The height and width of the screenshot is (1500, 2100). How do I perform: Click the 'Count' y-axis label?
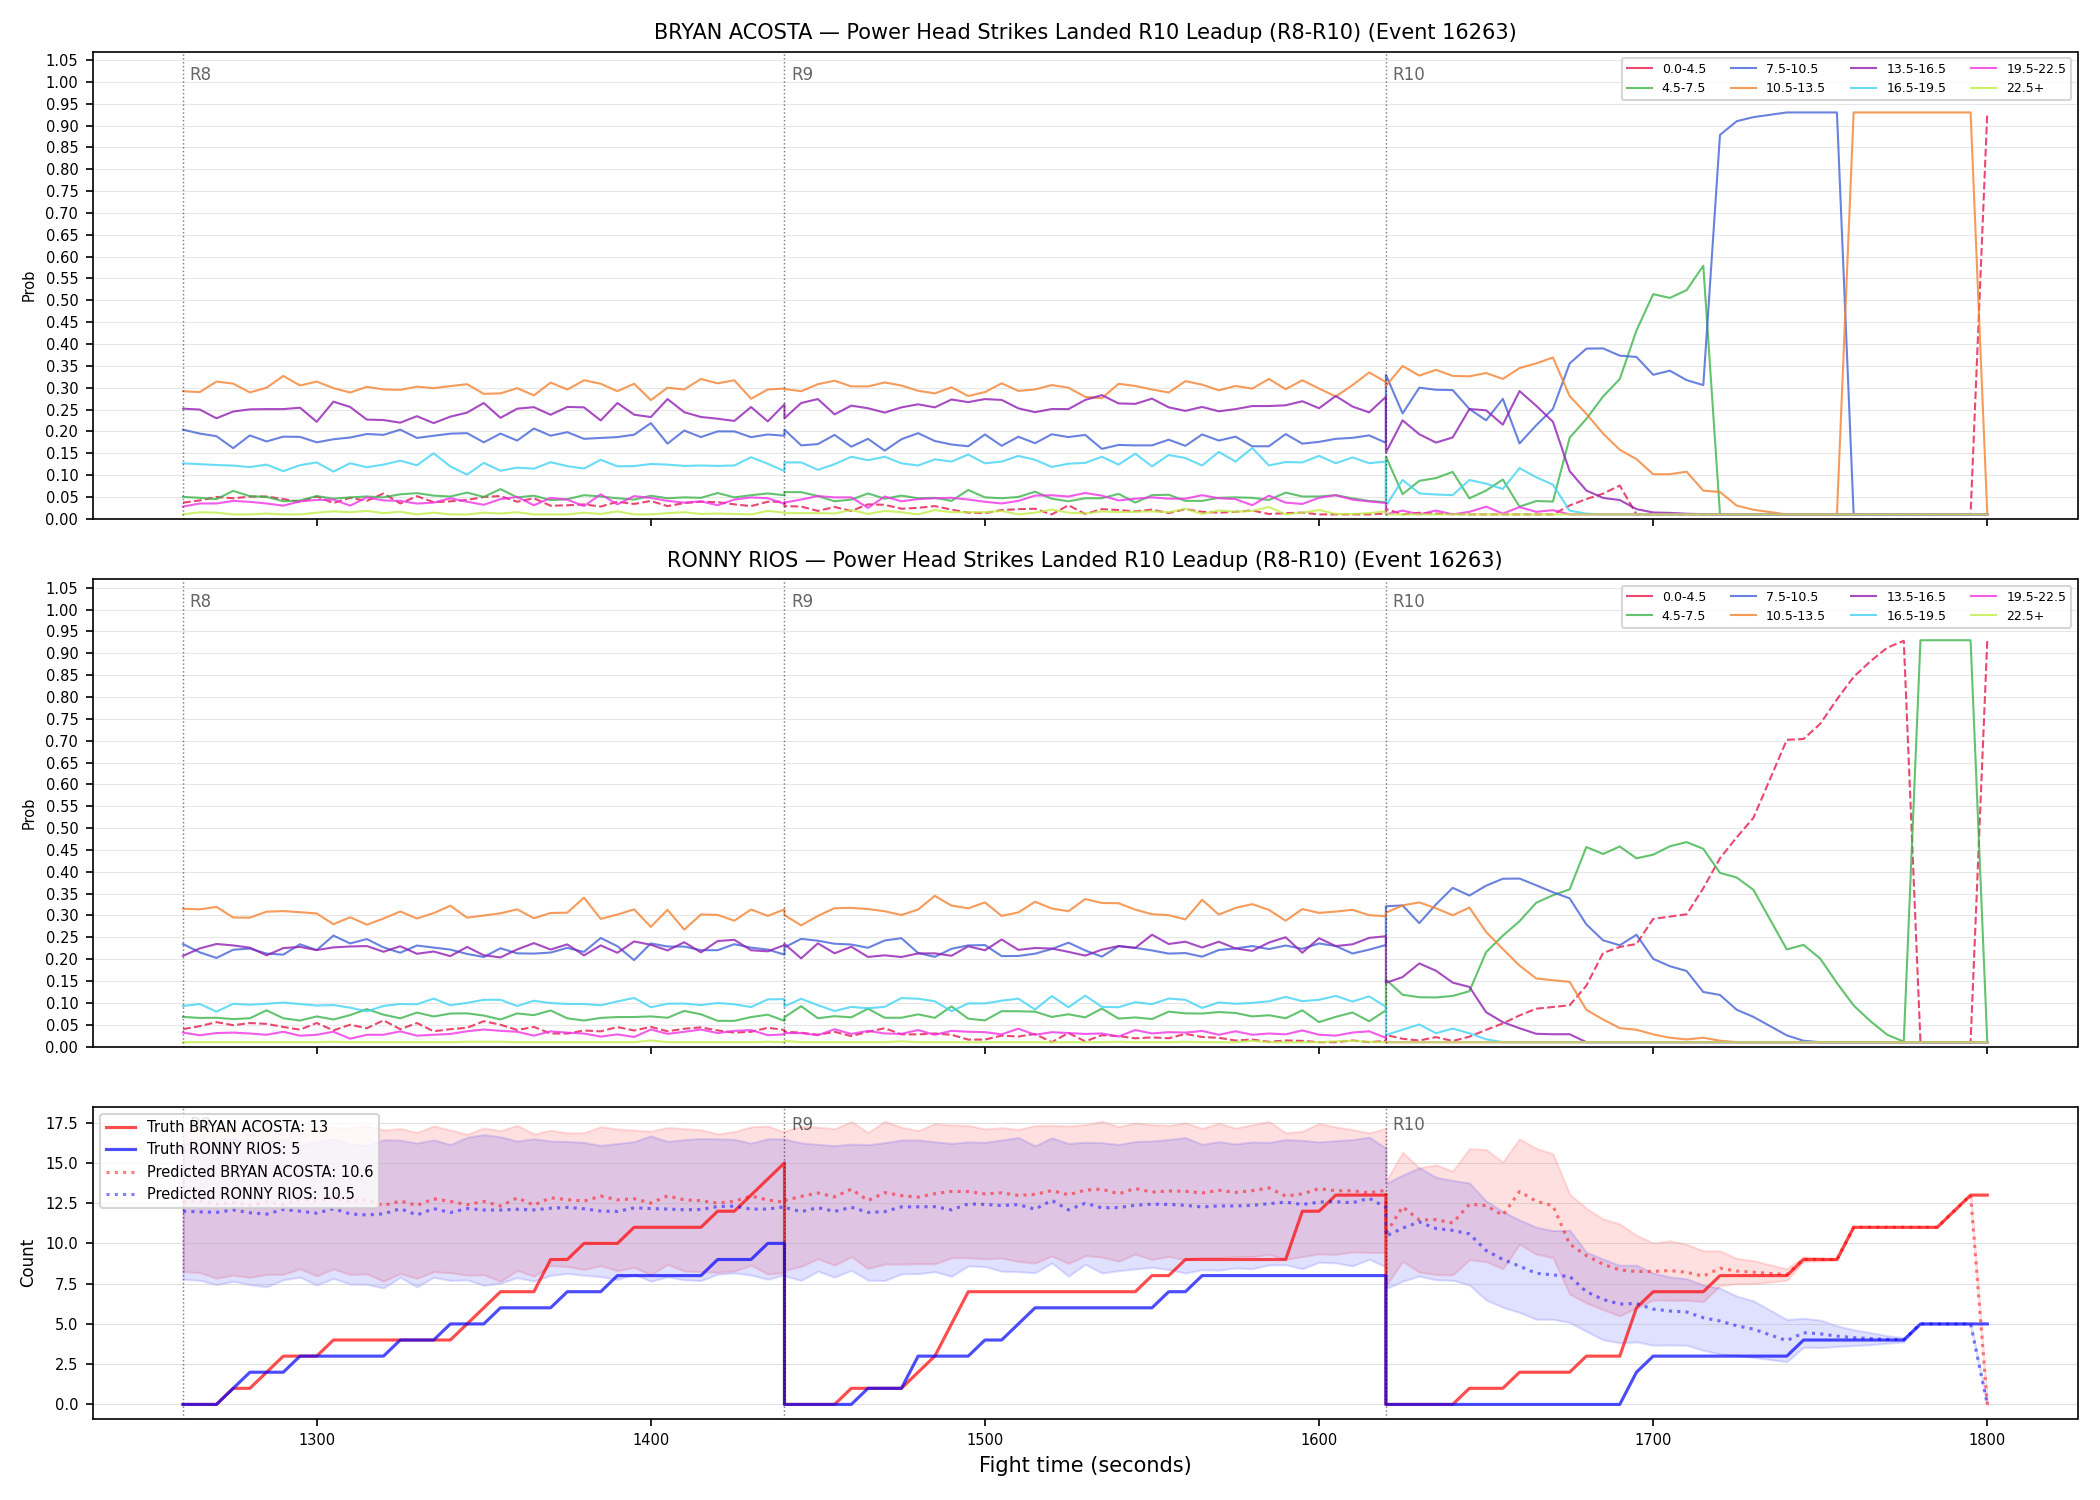pos(27,1263)
